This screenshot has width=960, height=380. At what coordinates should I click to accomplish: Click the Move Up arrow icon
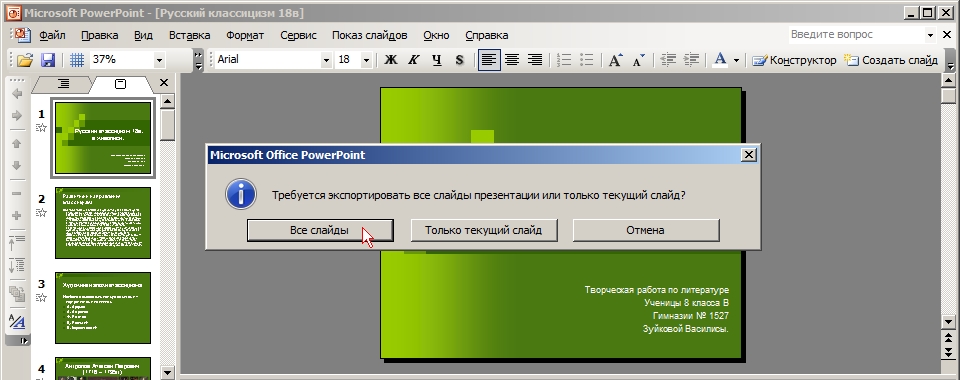[x=17, y=144]
